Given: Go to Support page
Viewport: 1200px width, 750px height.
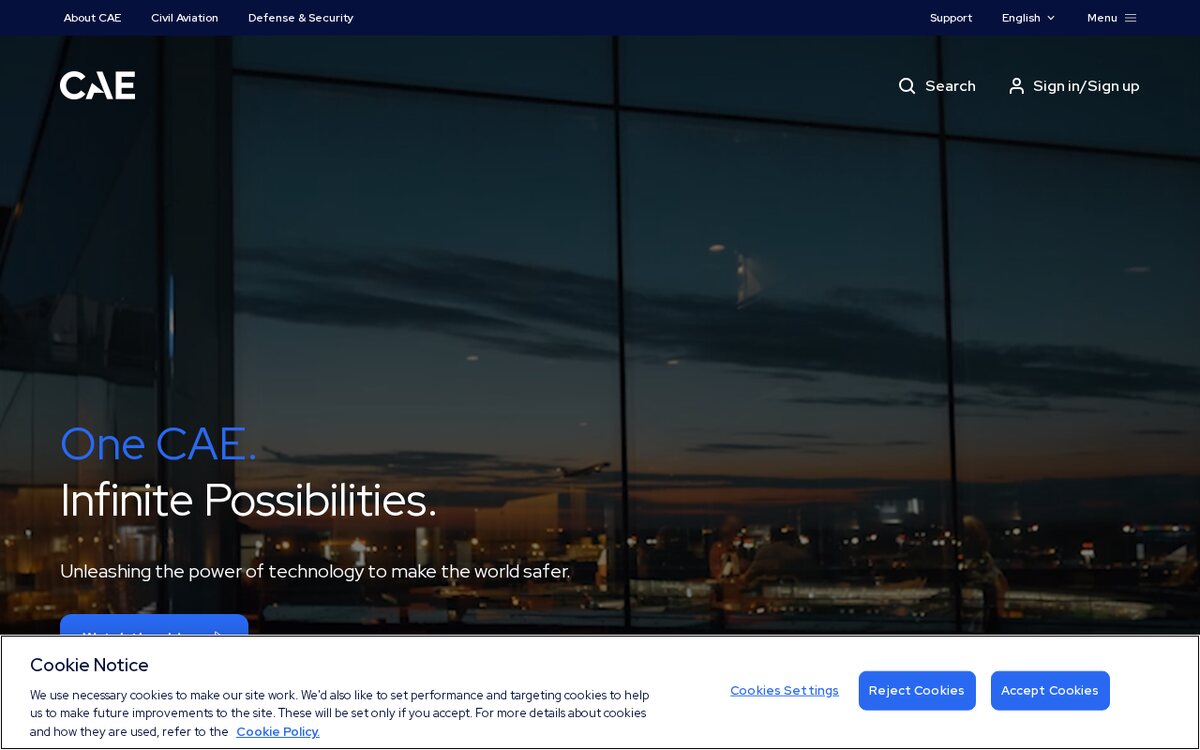Looking at the screenshot, I should click(951, 18).
